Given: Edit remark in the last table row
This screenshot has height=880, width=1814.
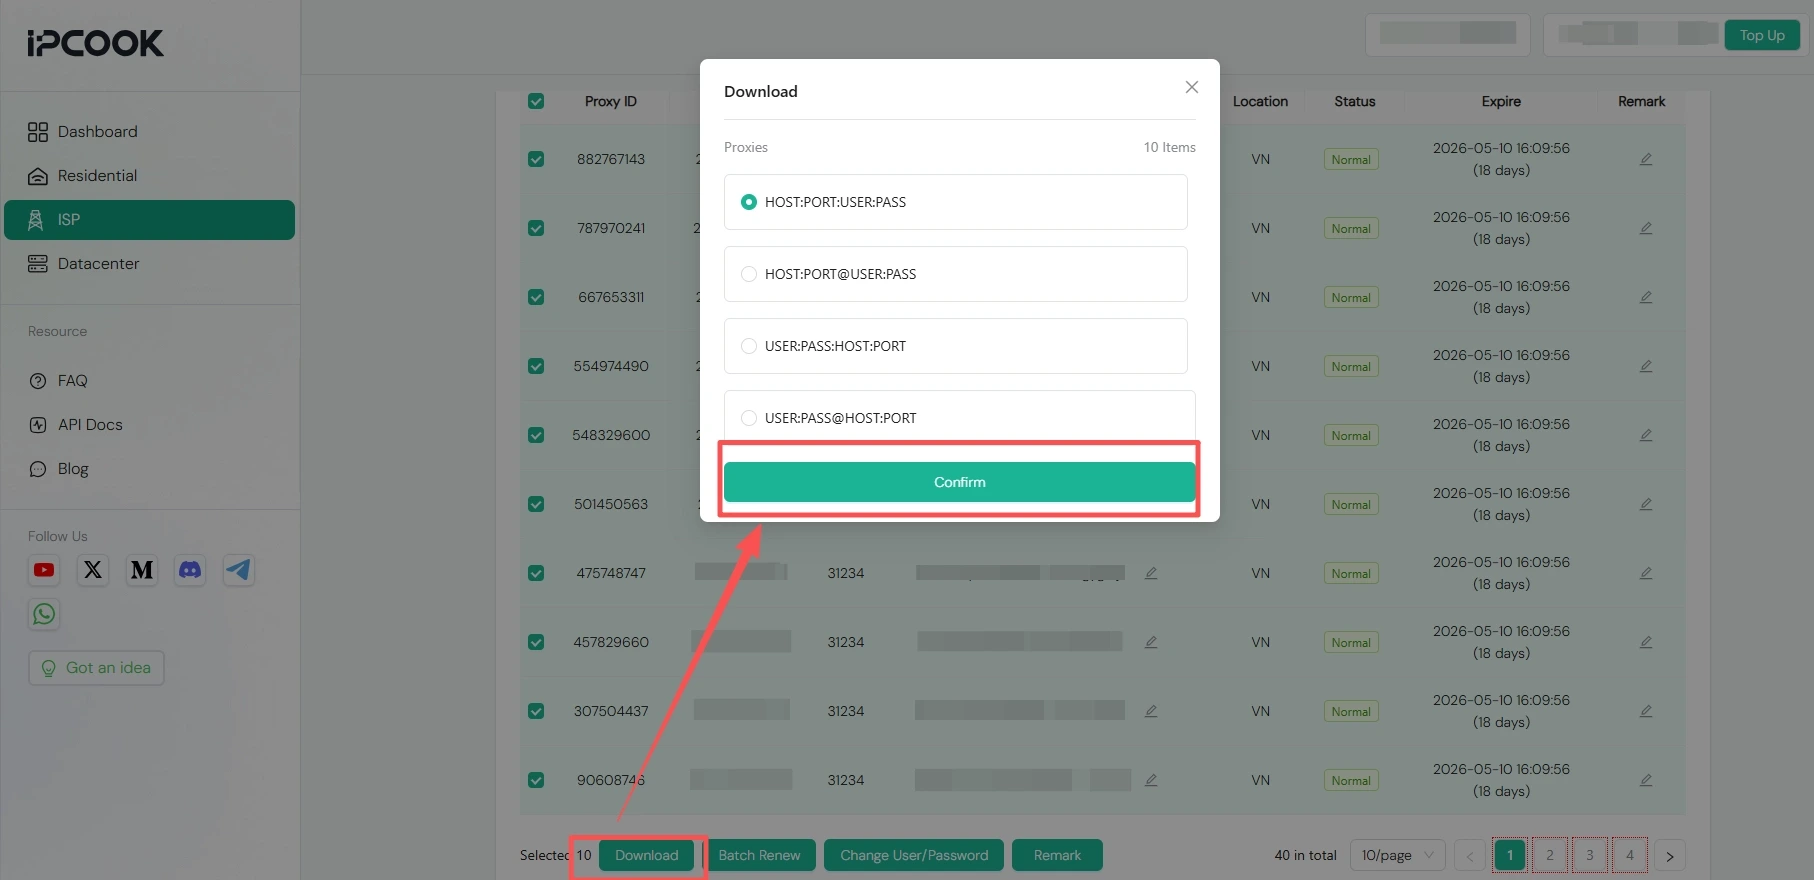Looking at the screenshot, I should (x=1646, y=780).
